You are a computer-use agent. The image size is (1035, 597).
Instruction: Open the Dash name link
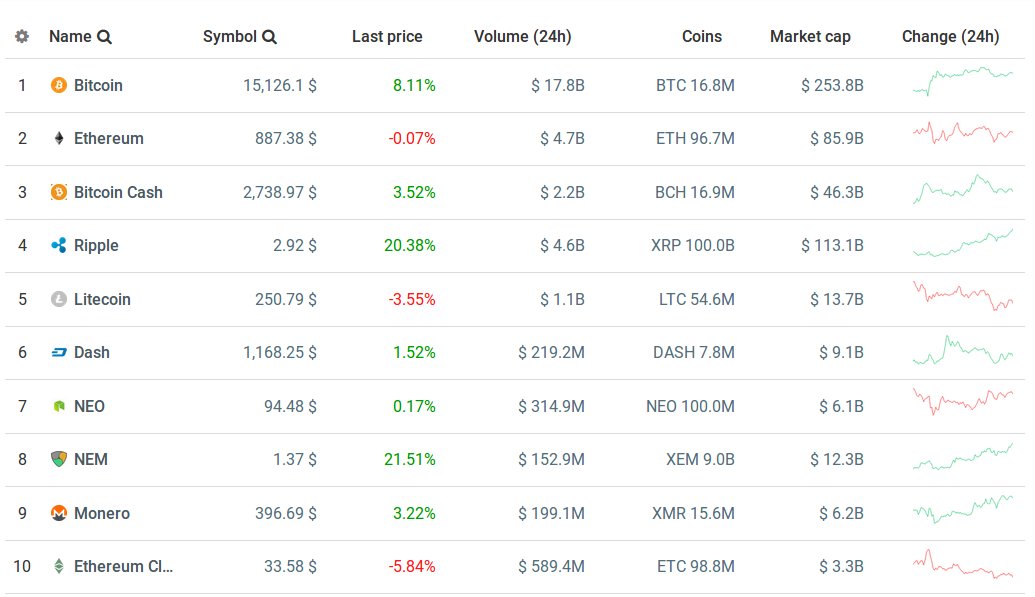point(92,352)
